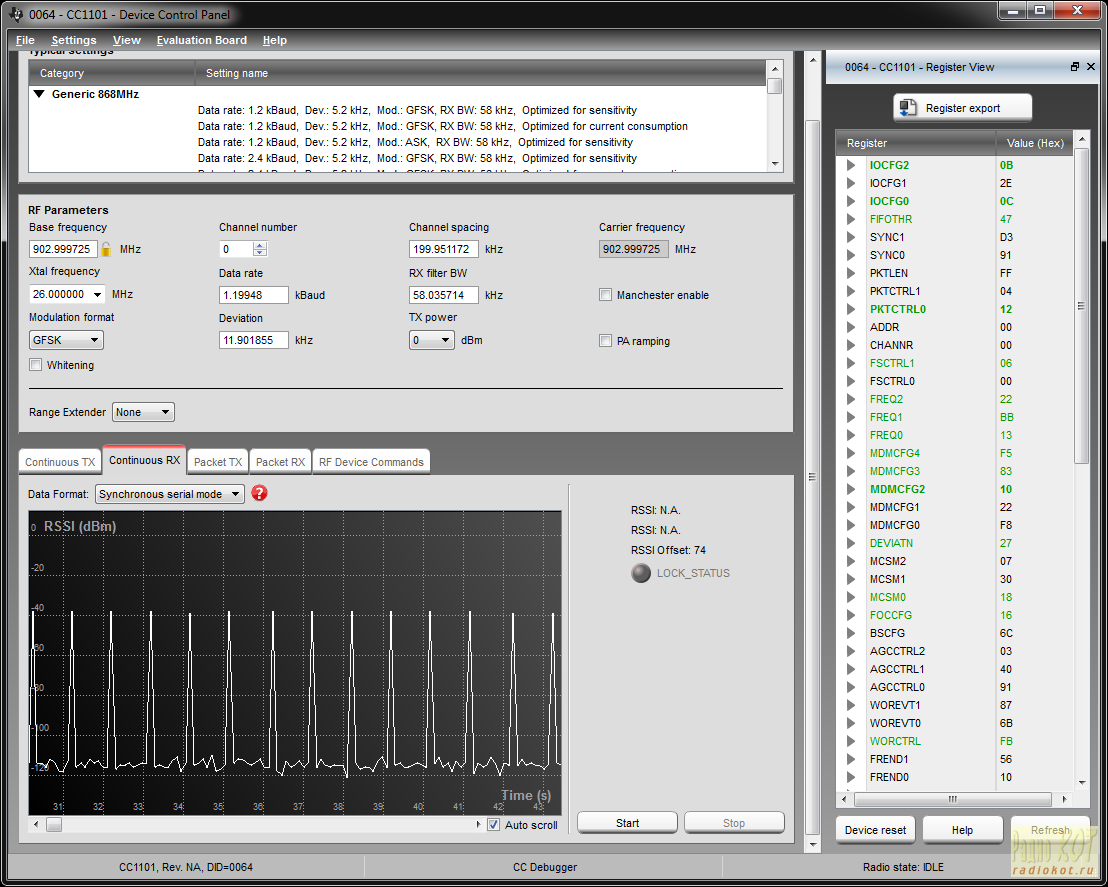Click the register list horizontal scrollbar
The height and width of the screenshot is (887, 1108).
tap(953, 799)
